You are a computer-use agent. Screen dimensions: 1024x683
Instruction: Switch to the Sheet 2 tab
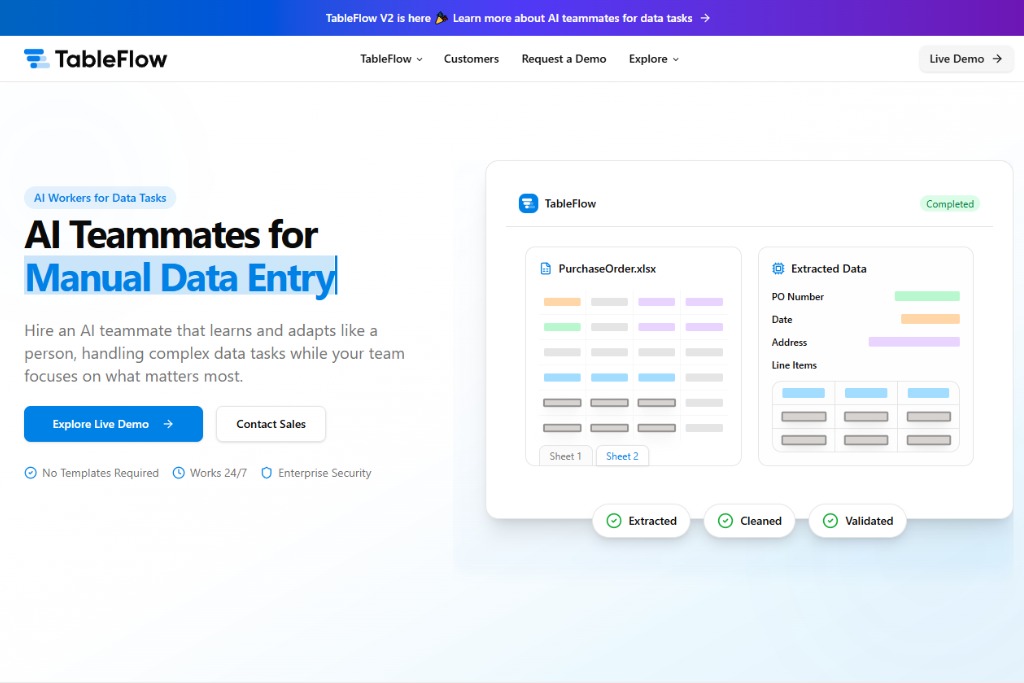[622, 456]
